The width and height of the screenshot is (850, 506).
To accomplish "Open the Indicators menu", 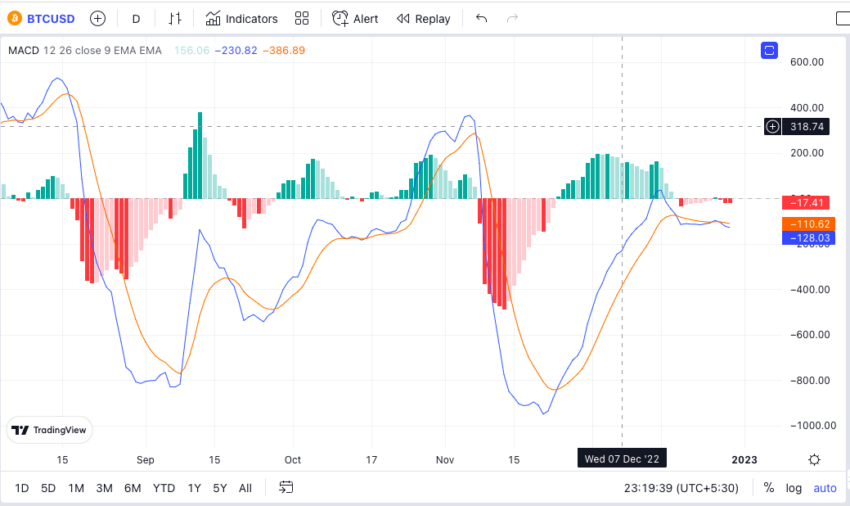I will click(x=241, y=18).
